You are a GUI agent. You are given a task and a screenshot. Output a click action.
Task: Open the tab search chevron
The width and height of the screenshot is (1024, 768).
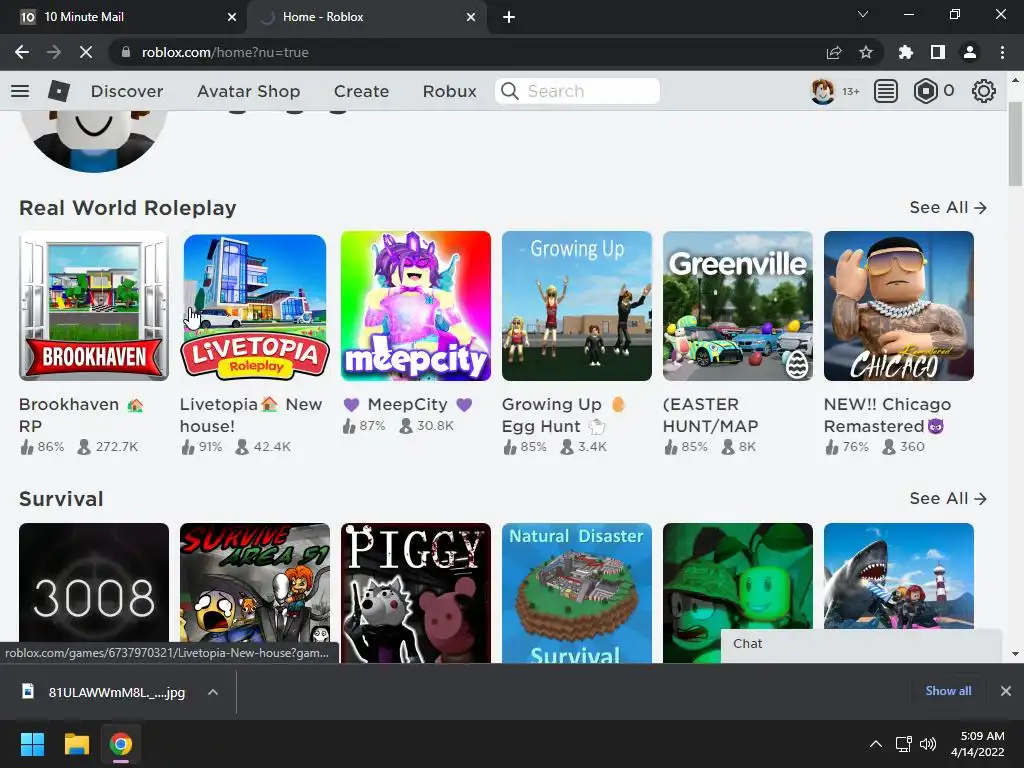tap(863, 14)
